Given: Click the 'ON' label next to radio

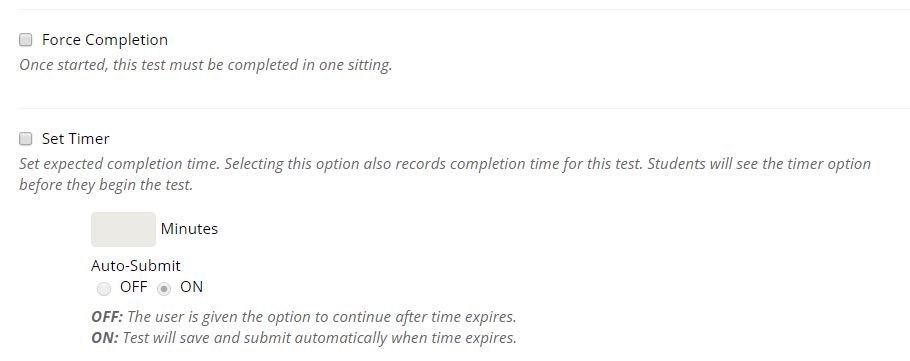Looking at the screenshot, I should click(192, 287).
